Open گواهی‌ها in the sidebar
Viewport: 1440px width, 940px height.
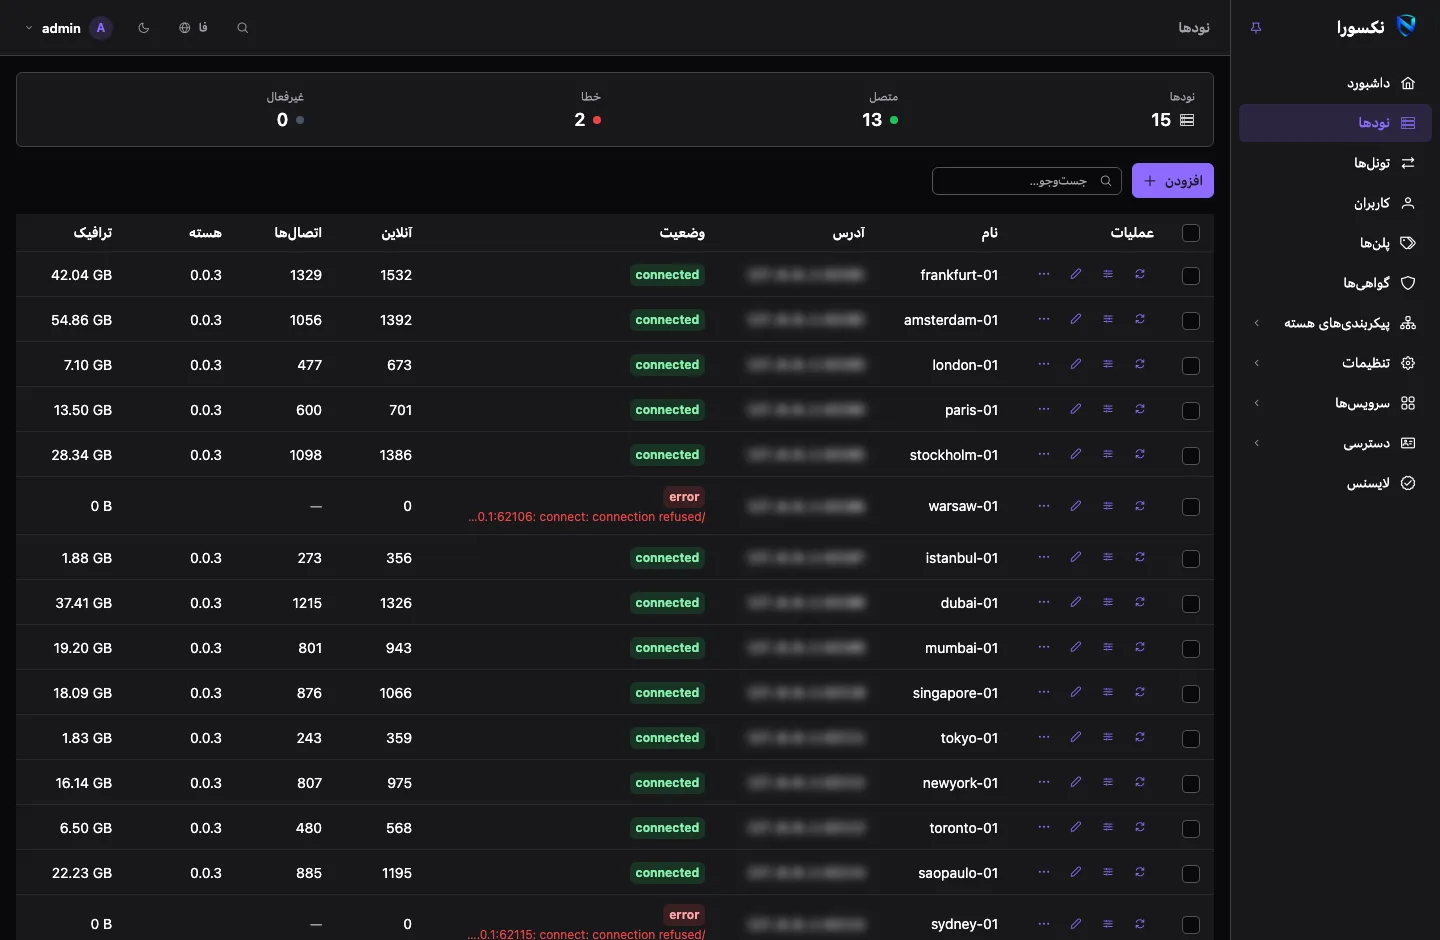coord(1335,283)
